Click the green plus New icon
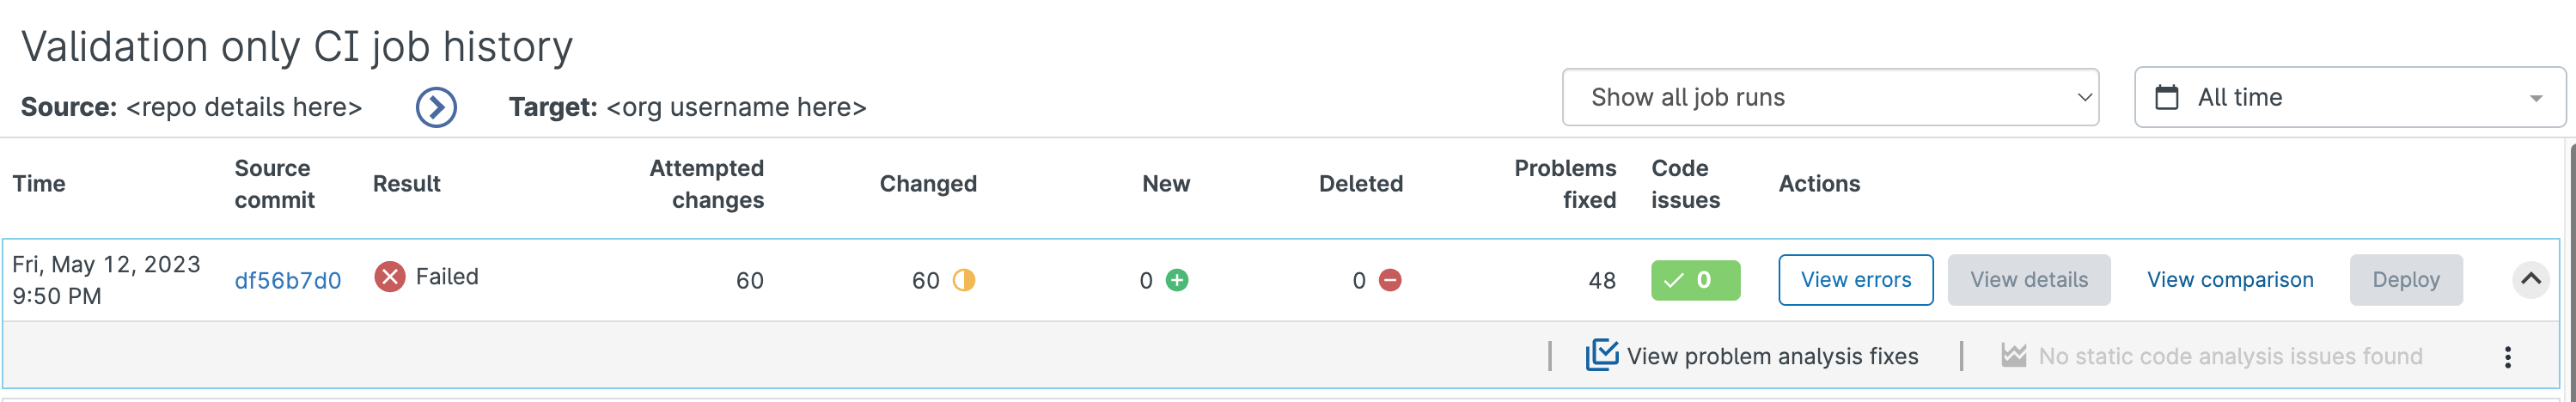The image size is (2576, 402). 1177,280
